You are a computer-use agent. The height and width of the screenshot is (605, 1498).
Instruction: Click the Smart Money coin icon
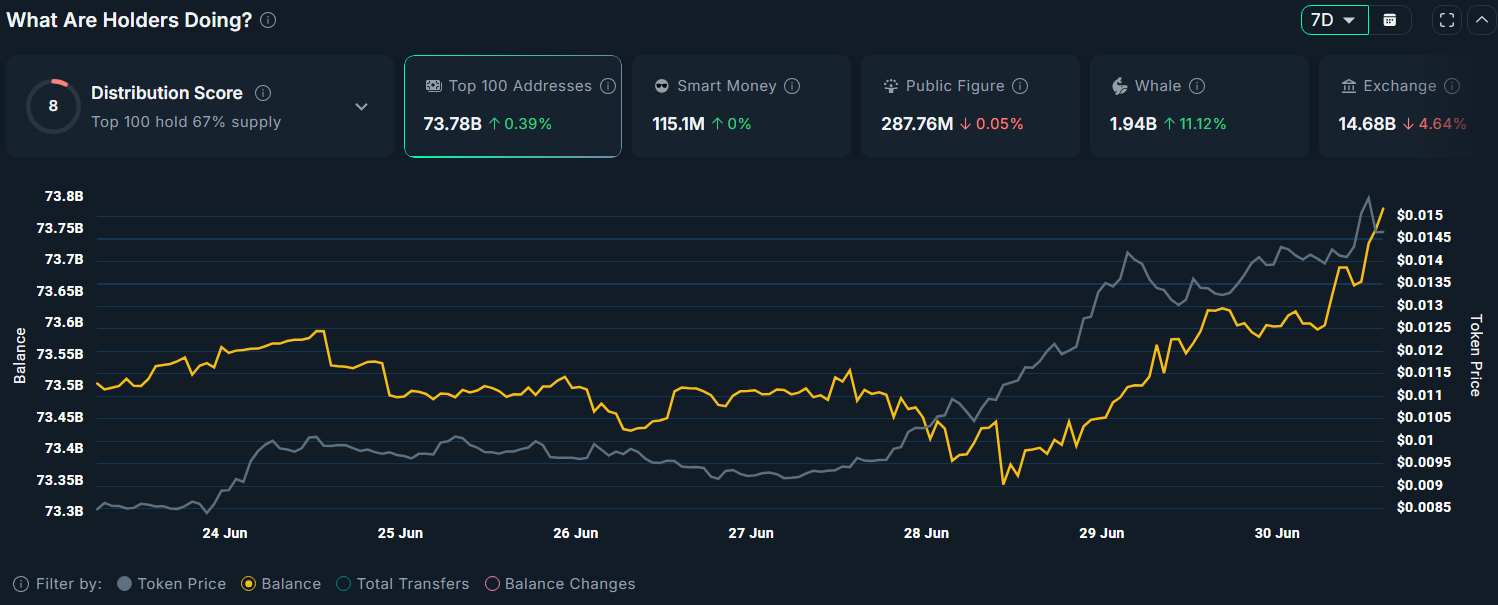662,86
